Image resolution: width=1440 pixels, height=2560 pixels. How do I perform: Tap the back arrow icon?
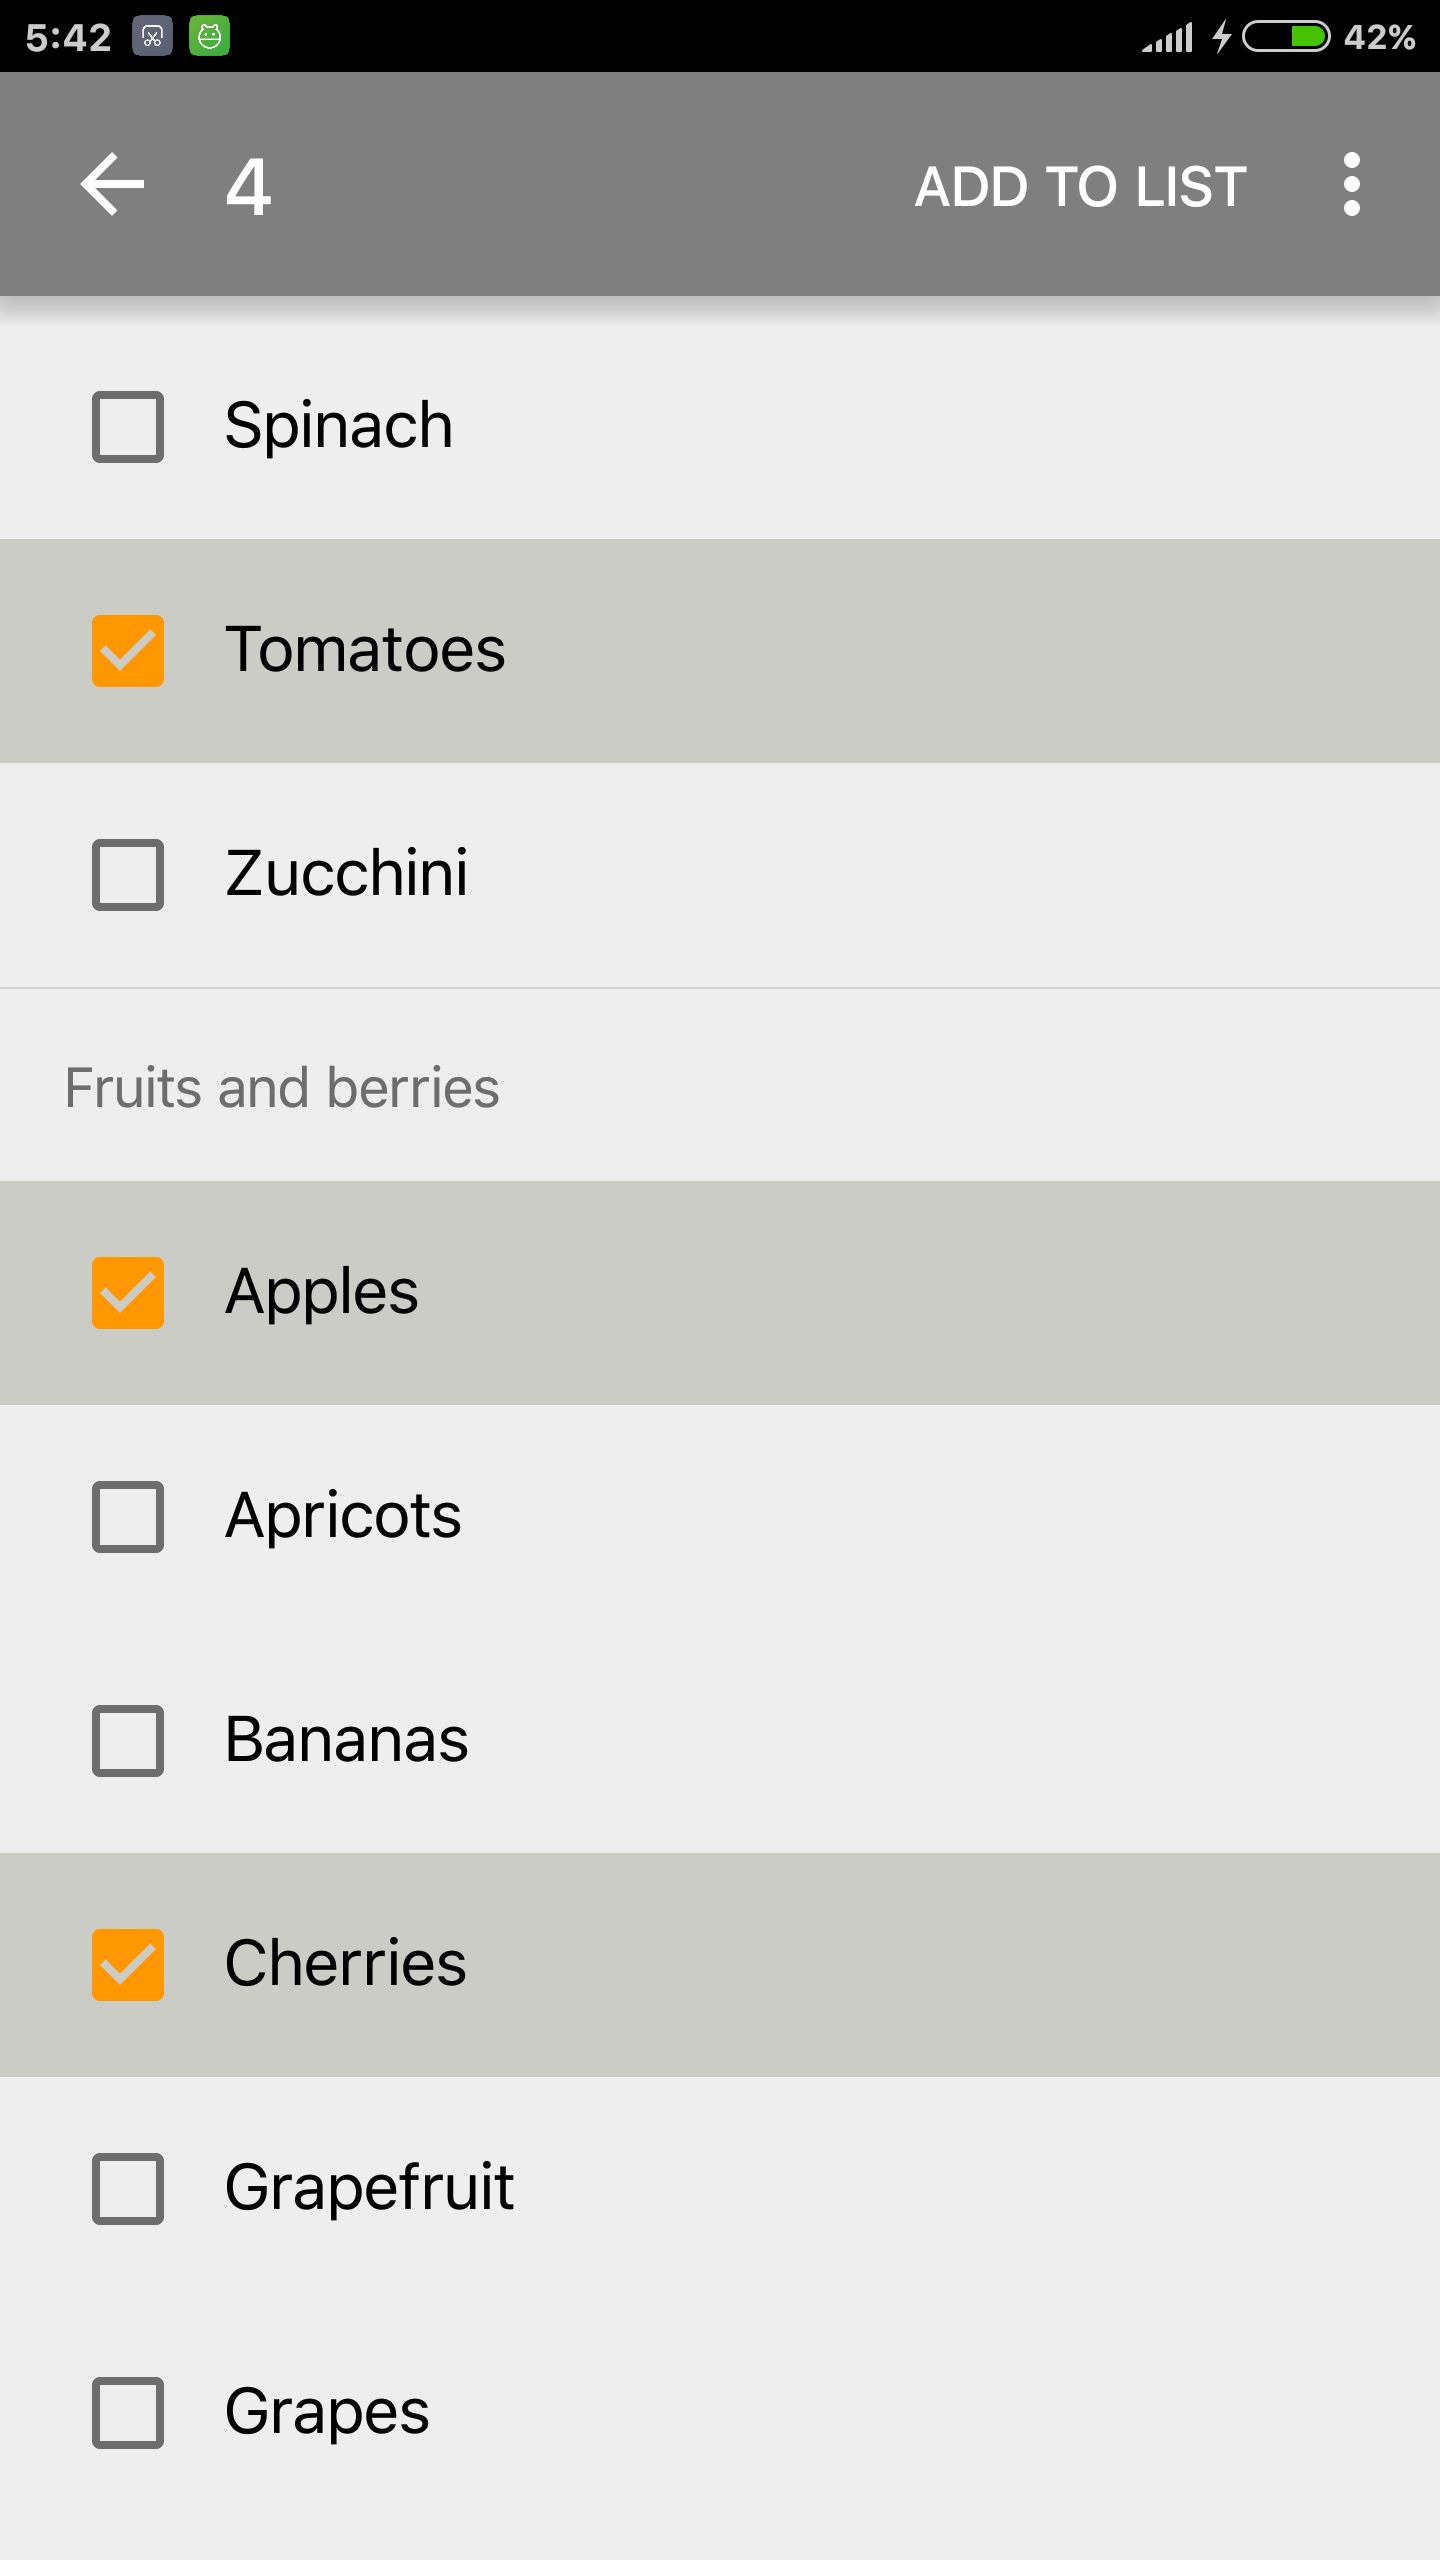[112, 185]
